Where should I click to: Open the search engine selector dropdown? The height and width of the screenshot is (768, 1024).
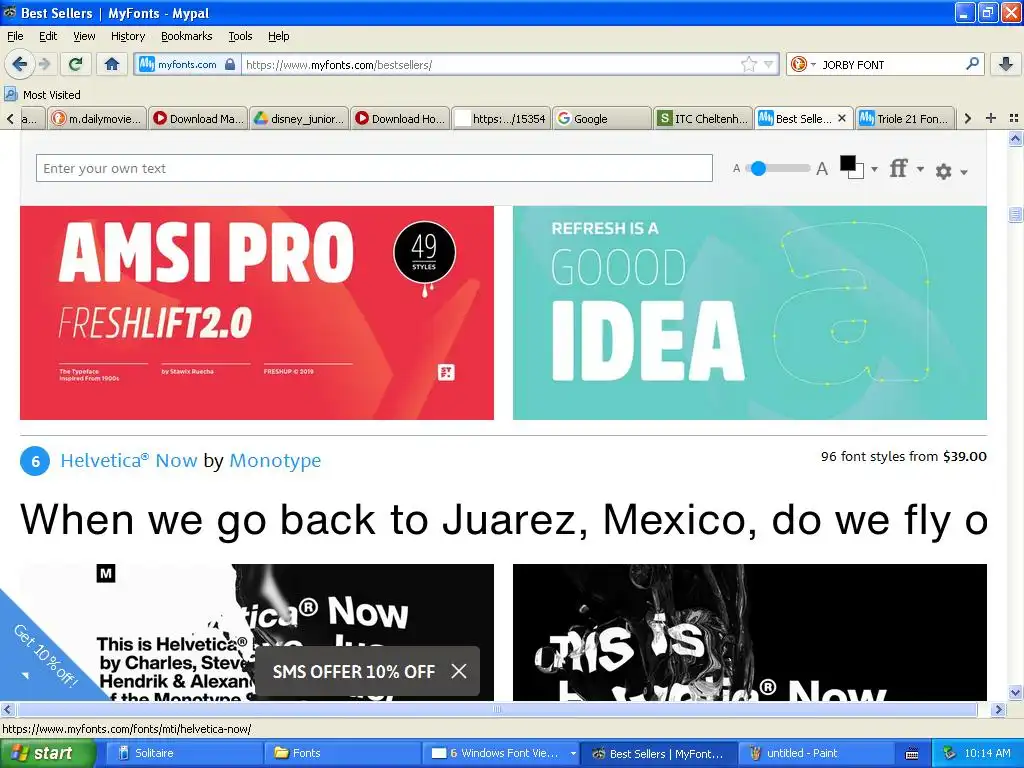tap(803, 64)
